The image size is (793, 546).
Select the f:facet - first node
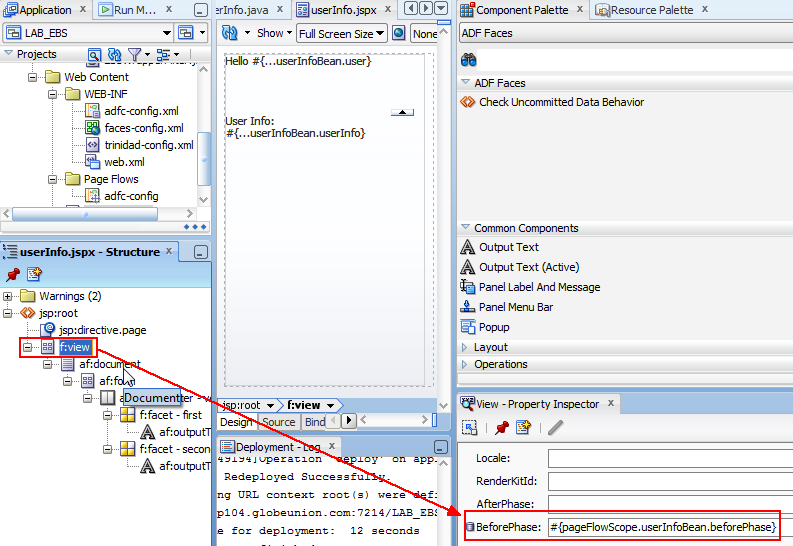pyautogui.click(x=170, y=416)
